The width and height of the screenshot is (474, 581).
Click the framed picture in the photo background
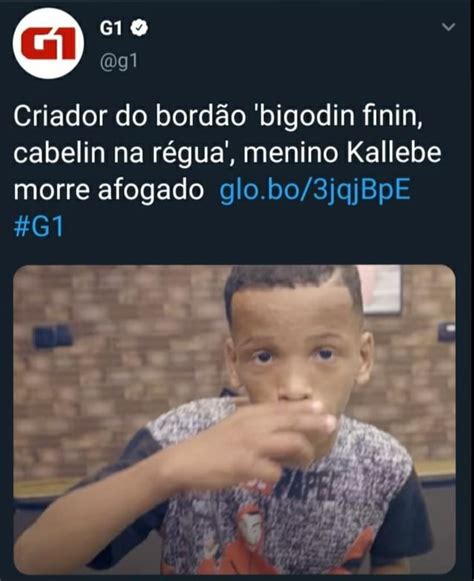coord(381,290)
